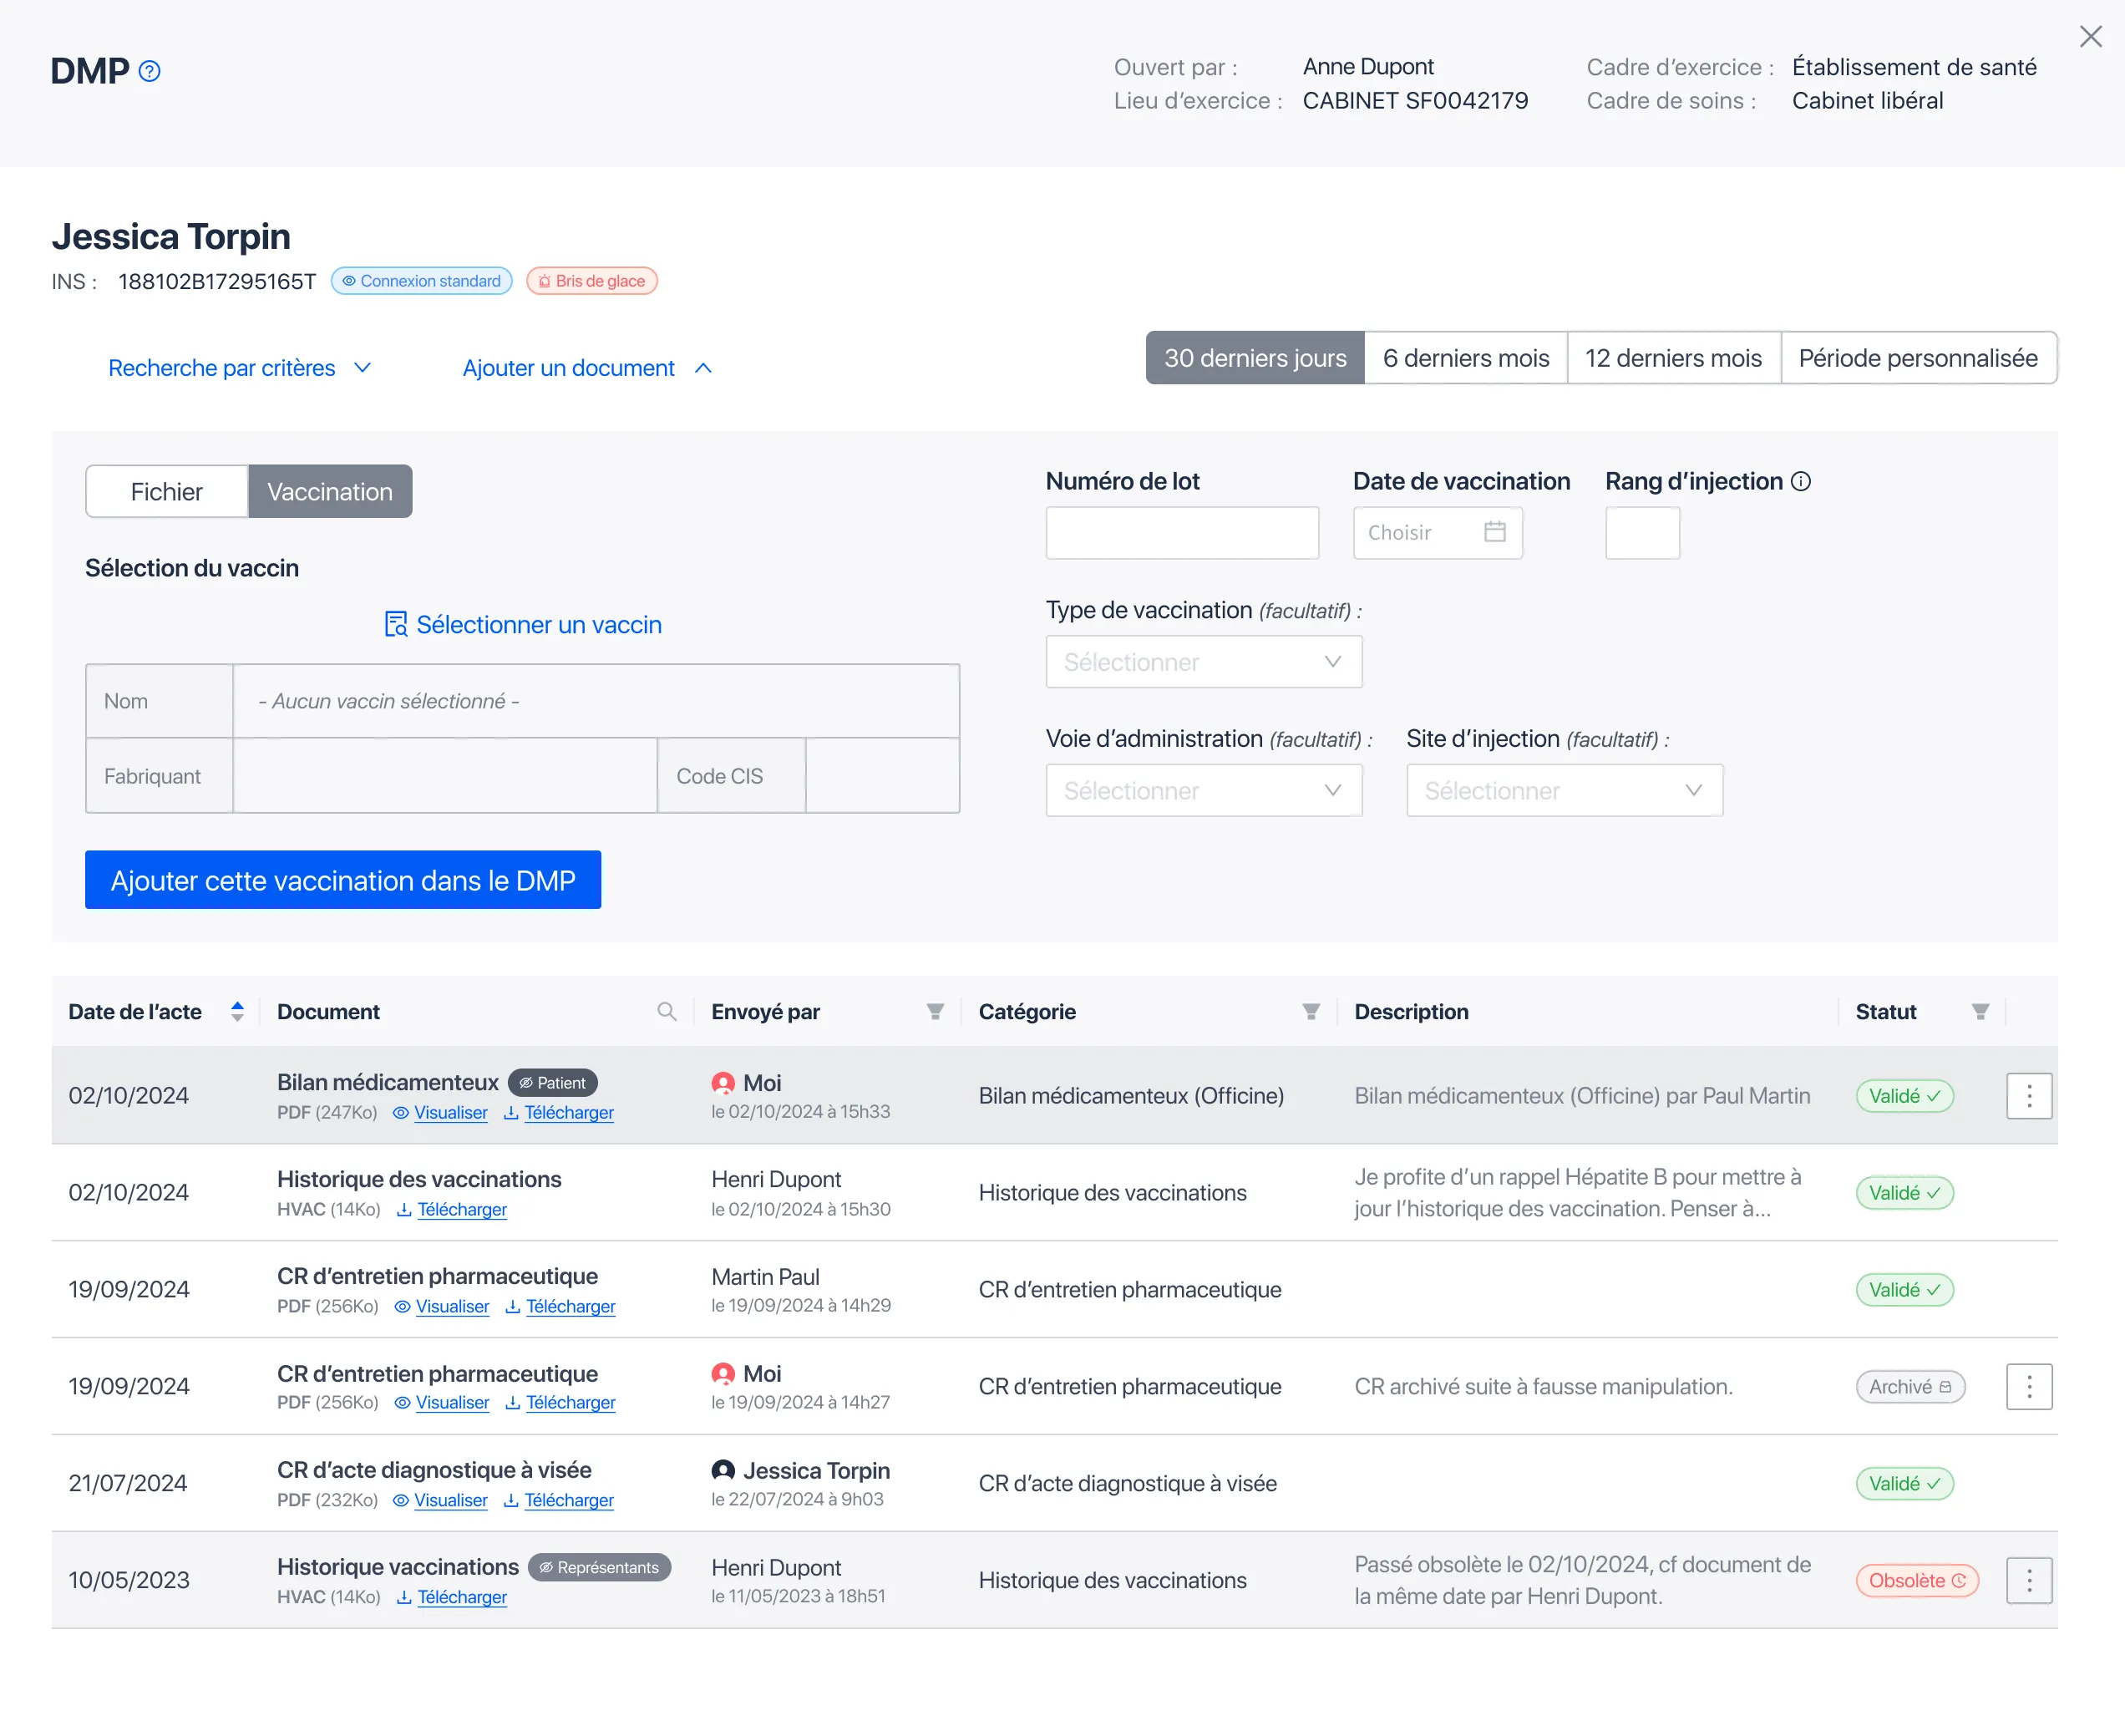Click Ajouter cette vaccination dans le DMP
The width and height of the screenshot is (2125, 1736).
[x=343, y=880]
